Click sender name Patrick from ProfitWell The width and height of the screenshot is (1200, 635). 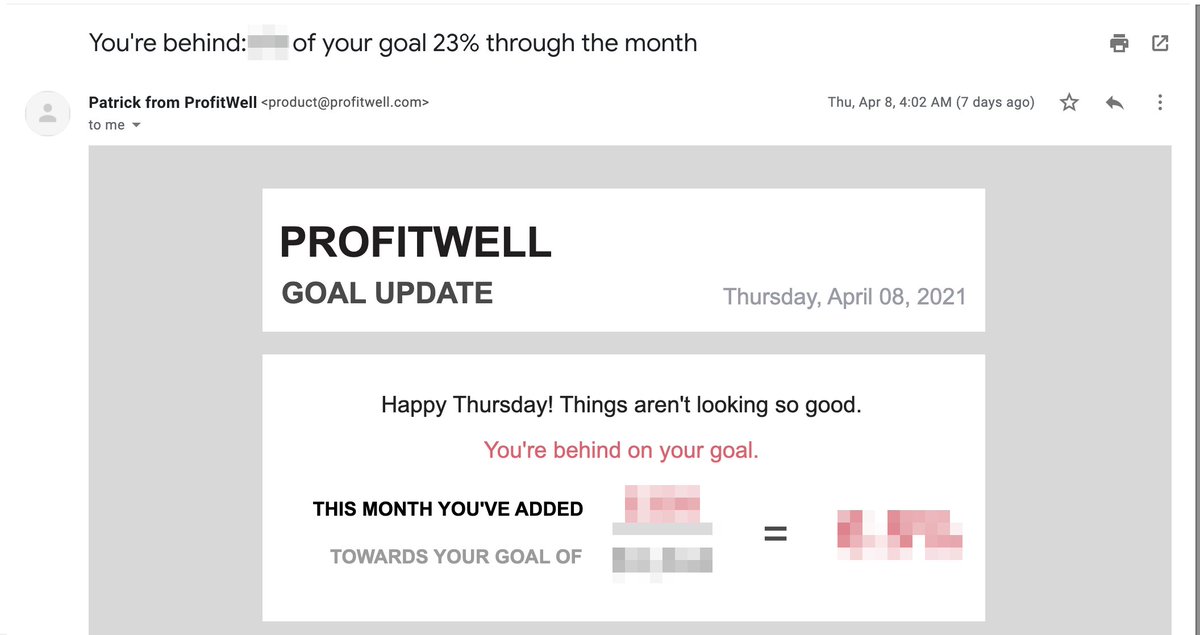[172, 102]
